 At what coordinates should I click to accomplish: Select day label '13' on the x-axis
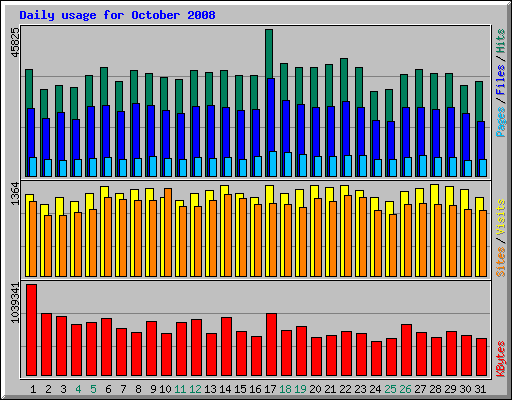(210, 389)
